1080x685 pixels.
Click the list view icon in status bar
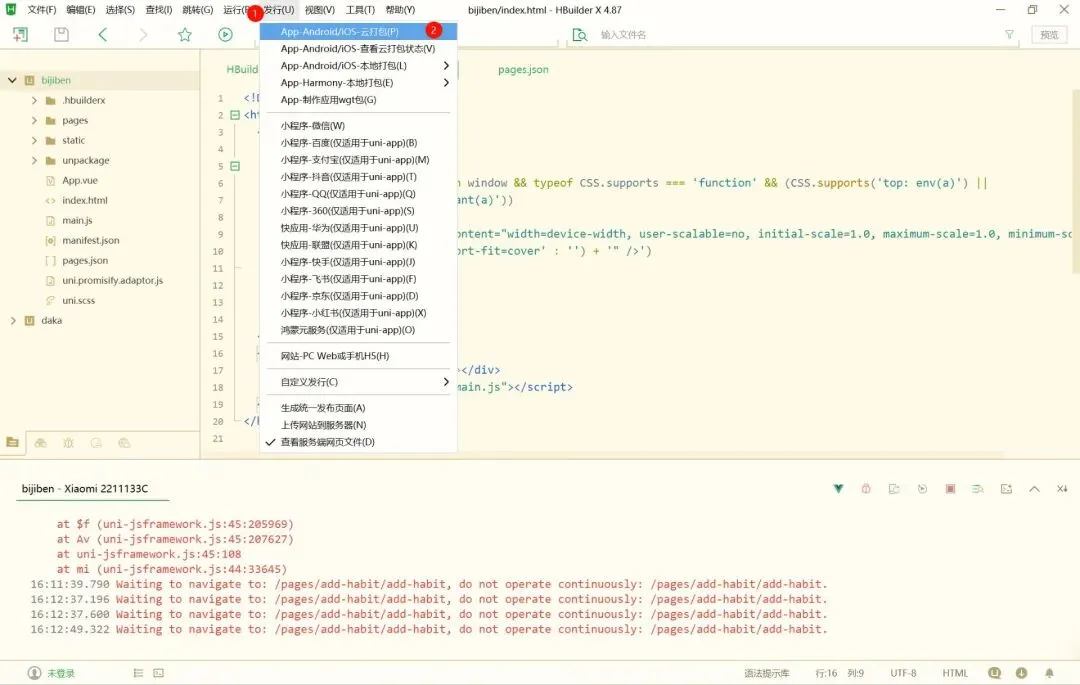138,673
